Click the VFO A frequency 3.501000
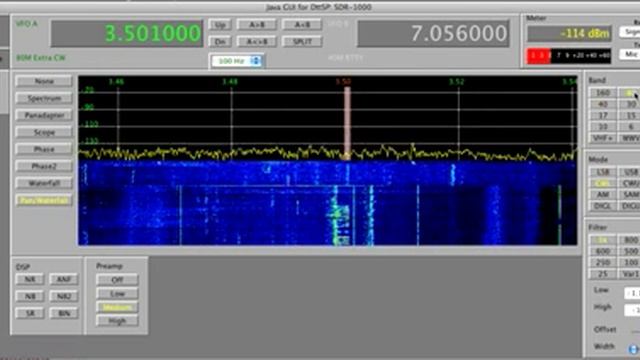Image resolution: width=640 pixels, height=360 pixels. (127, 33)
